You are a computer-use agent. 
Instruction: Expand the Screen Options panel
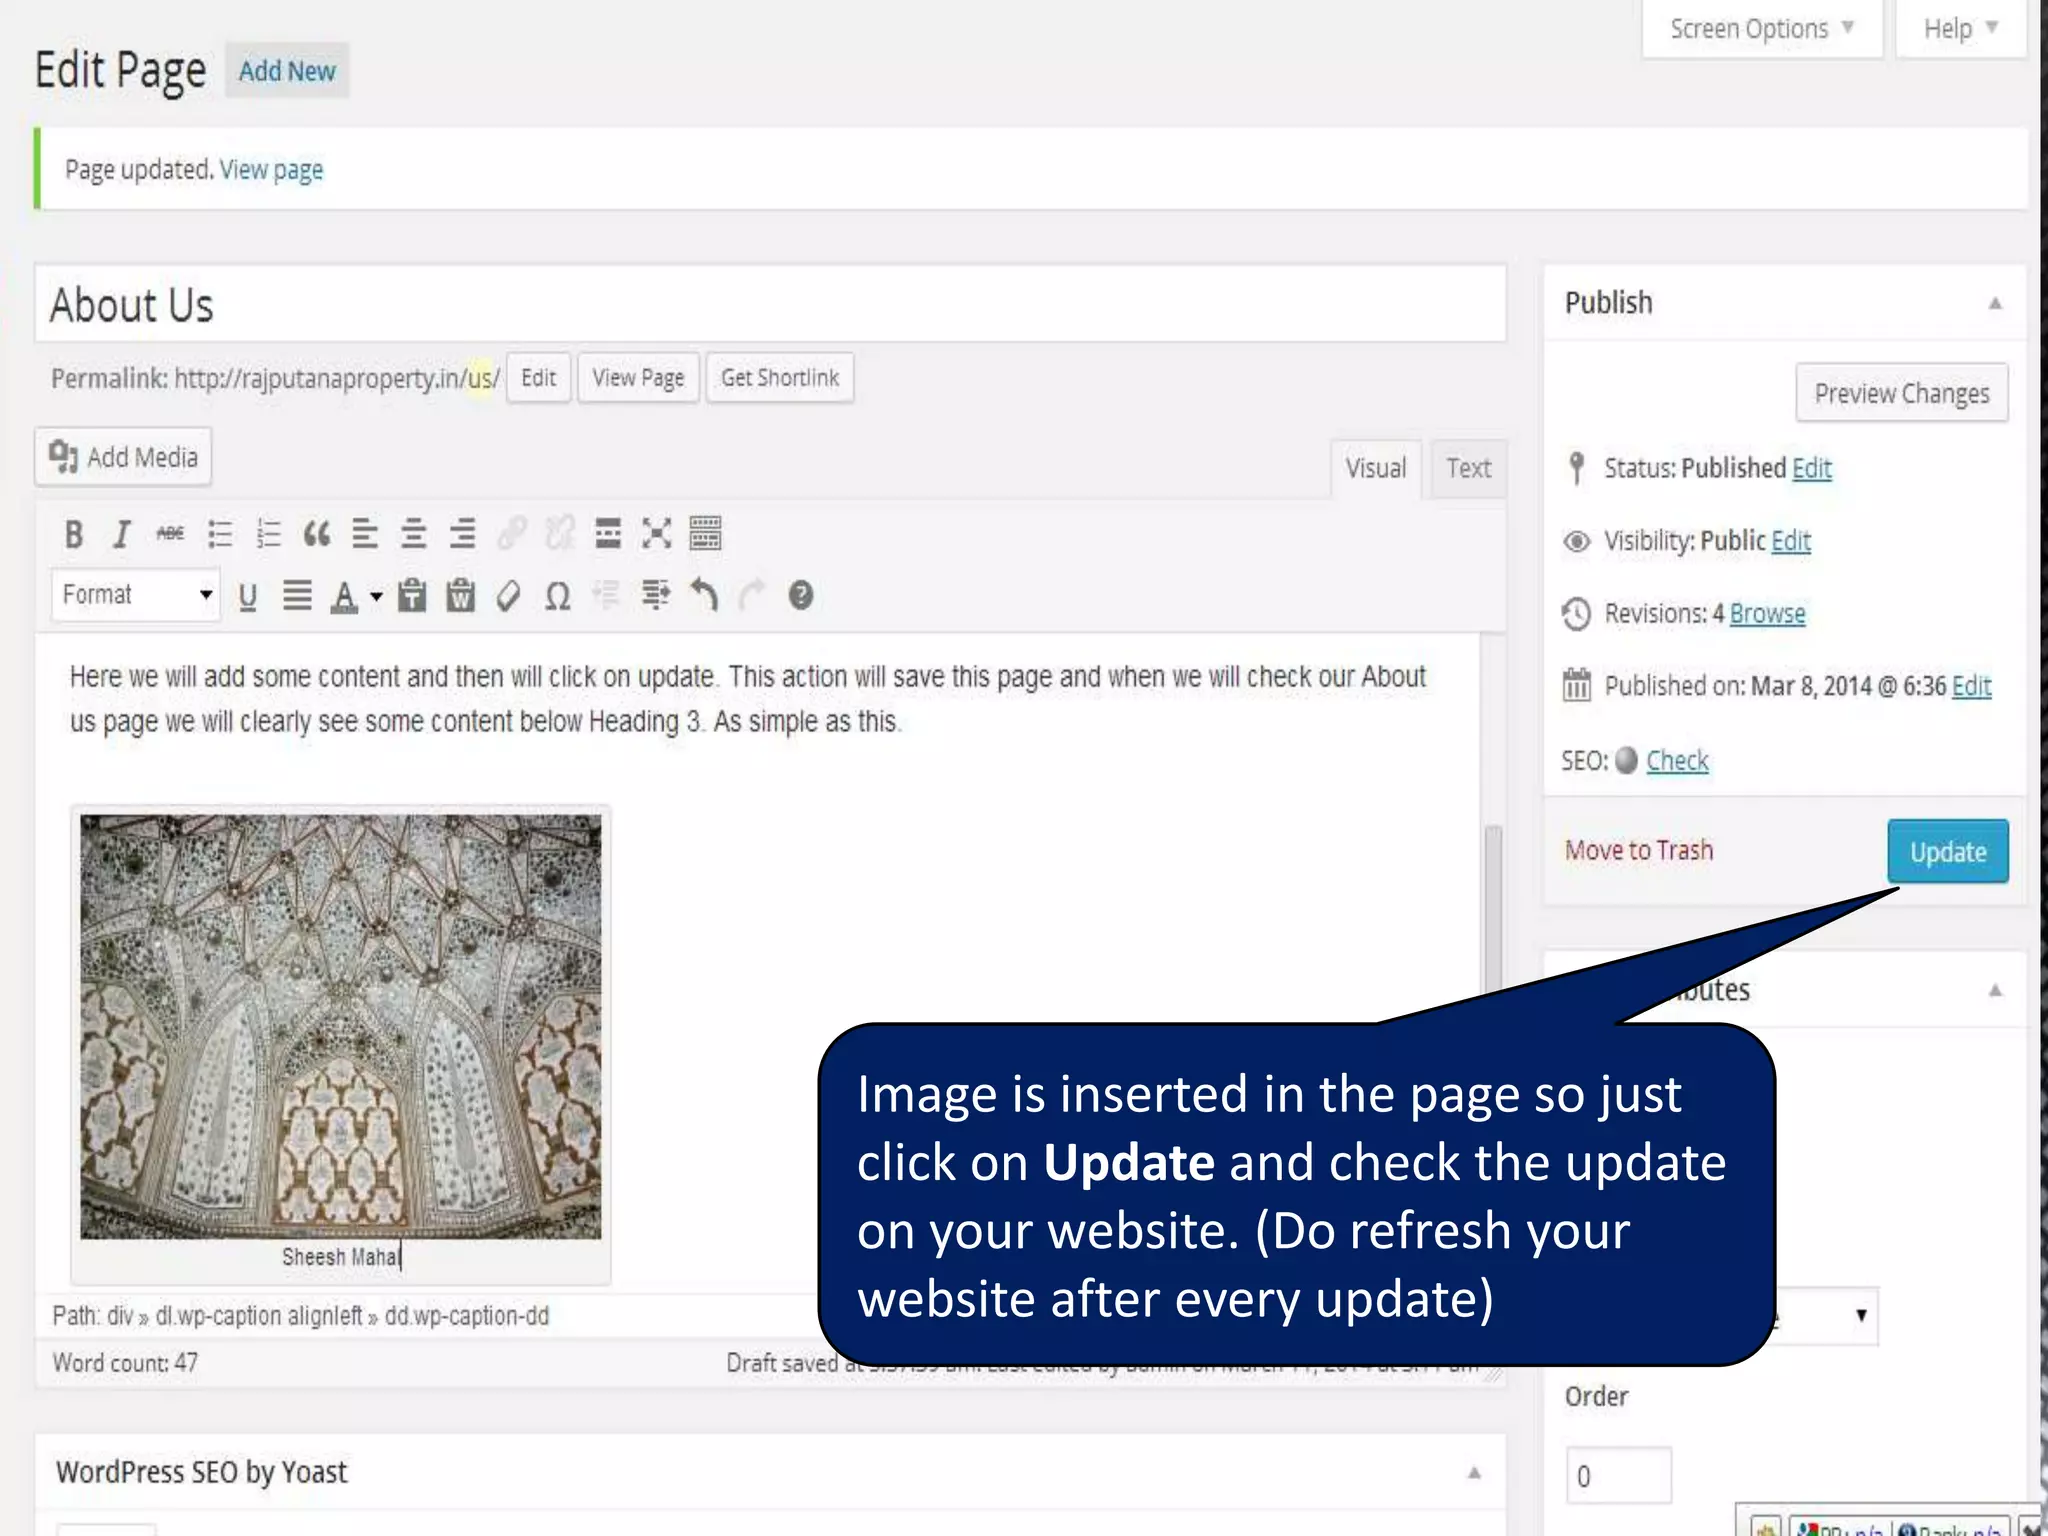pyautogui.click(x=1761, y=29)
